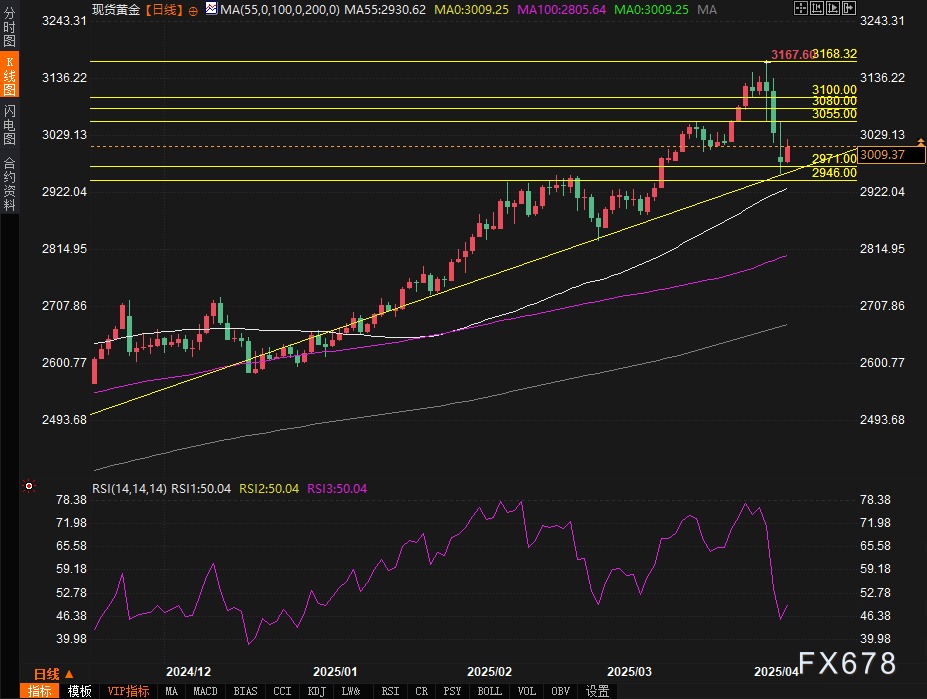Open the 闪电图 side tab
Image resolution: width=927 pixels, height=699 pixels.
point(9,125)
